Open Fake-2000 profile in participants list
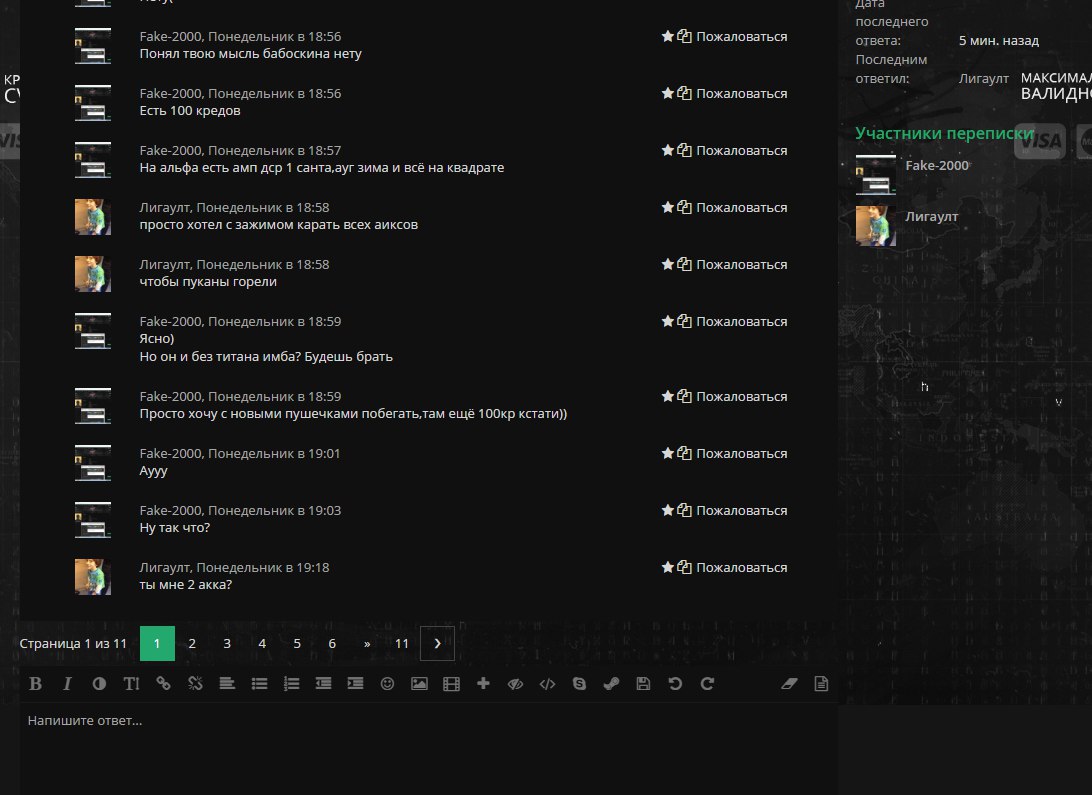The width and height of the screenshot is (1092, 795). point(937,166)
